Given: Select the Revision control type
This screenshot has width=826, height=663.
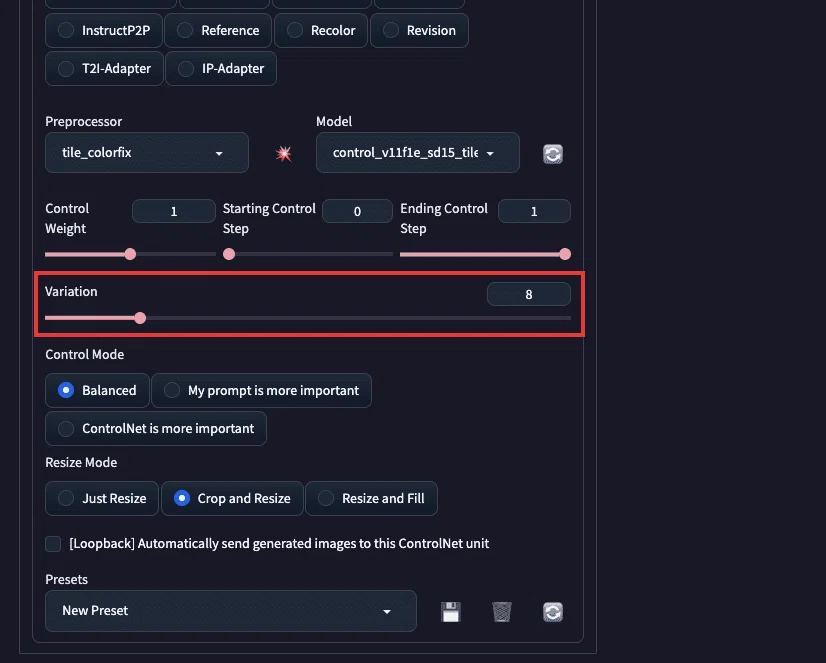Looking at the screenshot, I should pos(419,31).
